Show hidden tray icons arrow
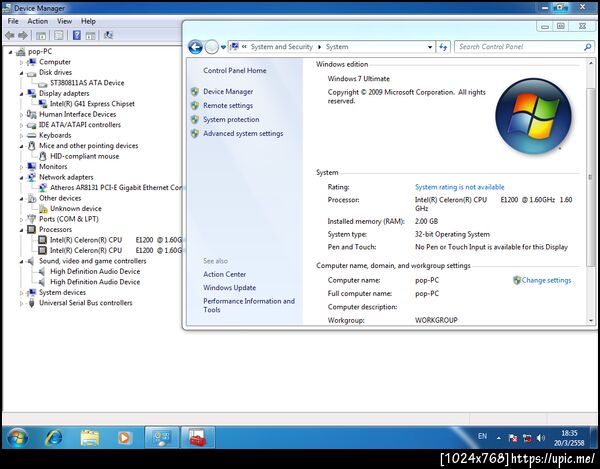The width and height of the screenshot is (600, 469). click(499, 438)
